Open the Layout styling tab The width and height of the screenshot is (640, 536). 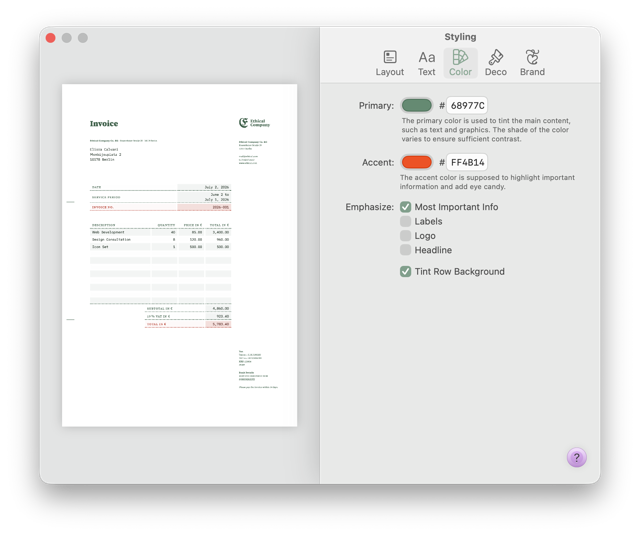click(389, 63)
